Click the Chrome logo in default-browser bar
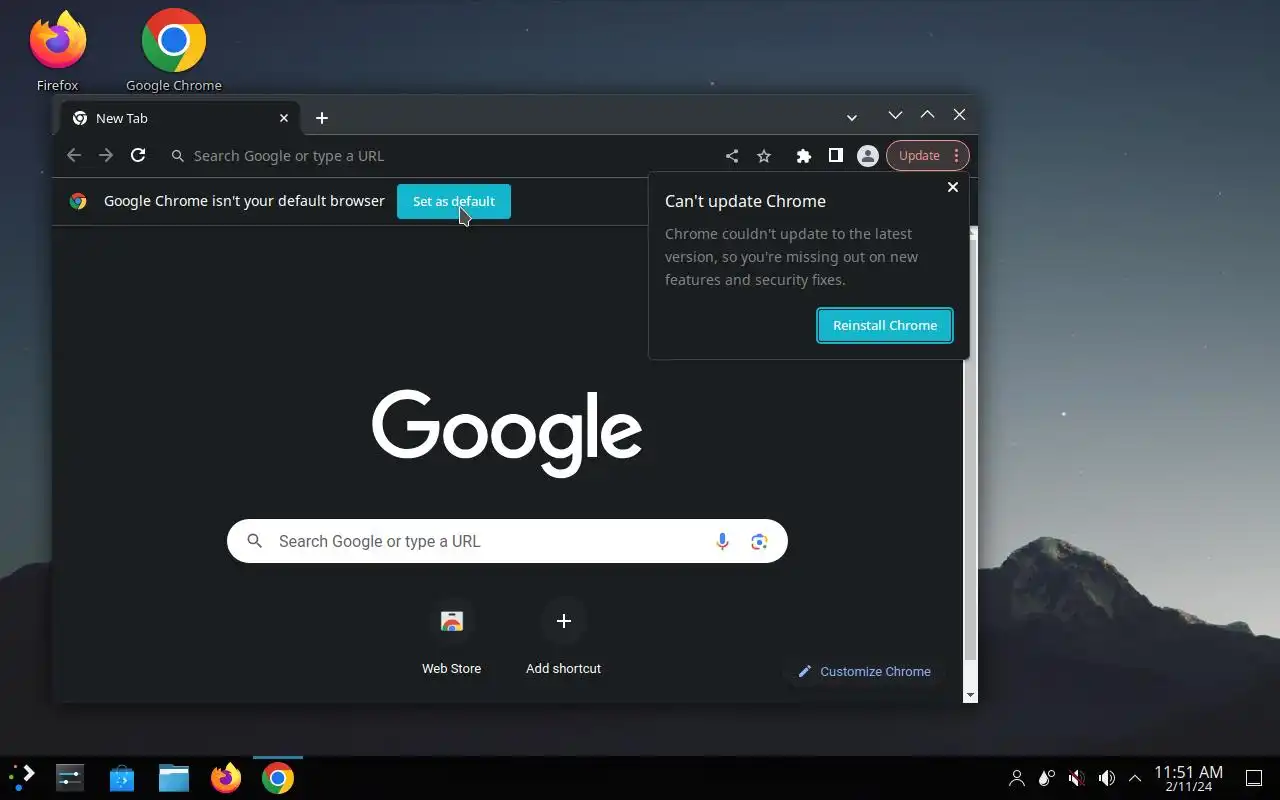Viewport: 1280px width, 800px height. pos(78,201)
